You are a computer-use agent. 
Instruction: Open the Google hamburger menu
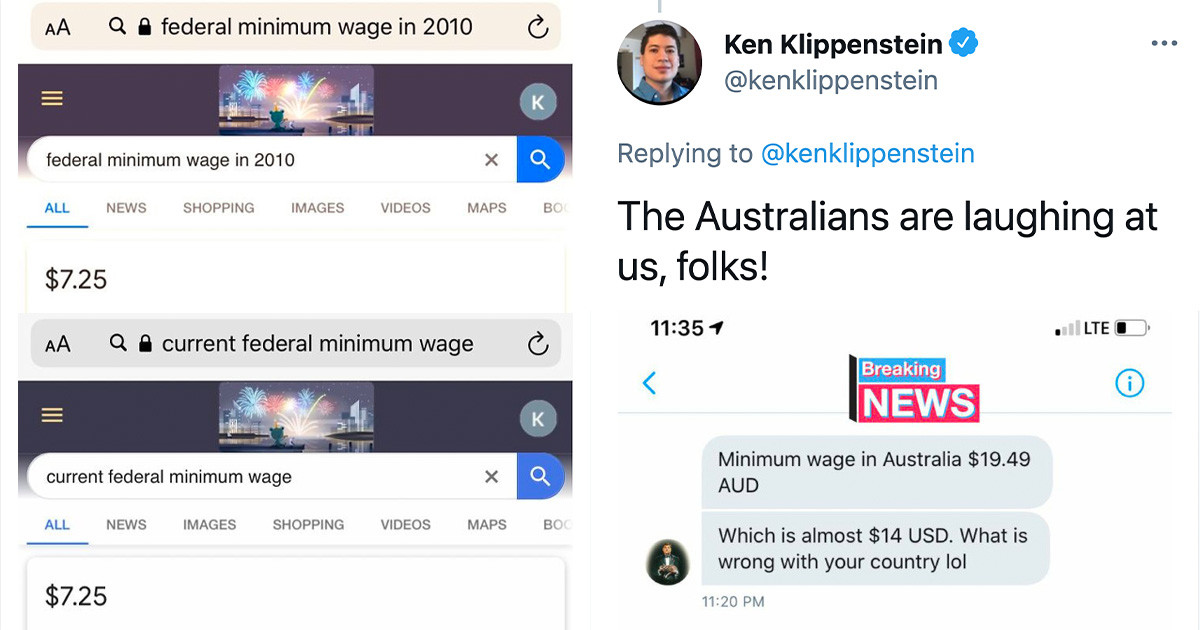(51, 99)
